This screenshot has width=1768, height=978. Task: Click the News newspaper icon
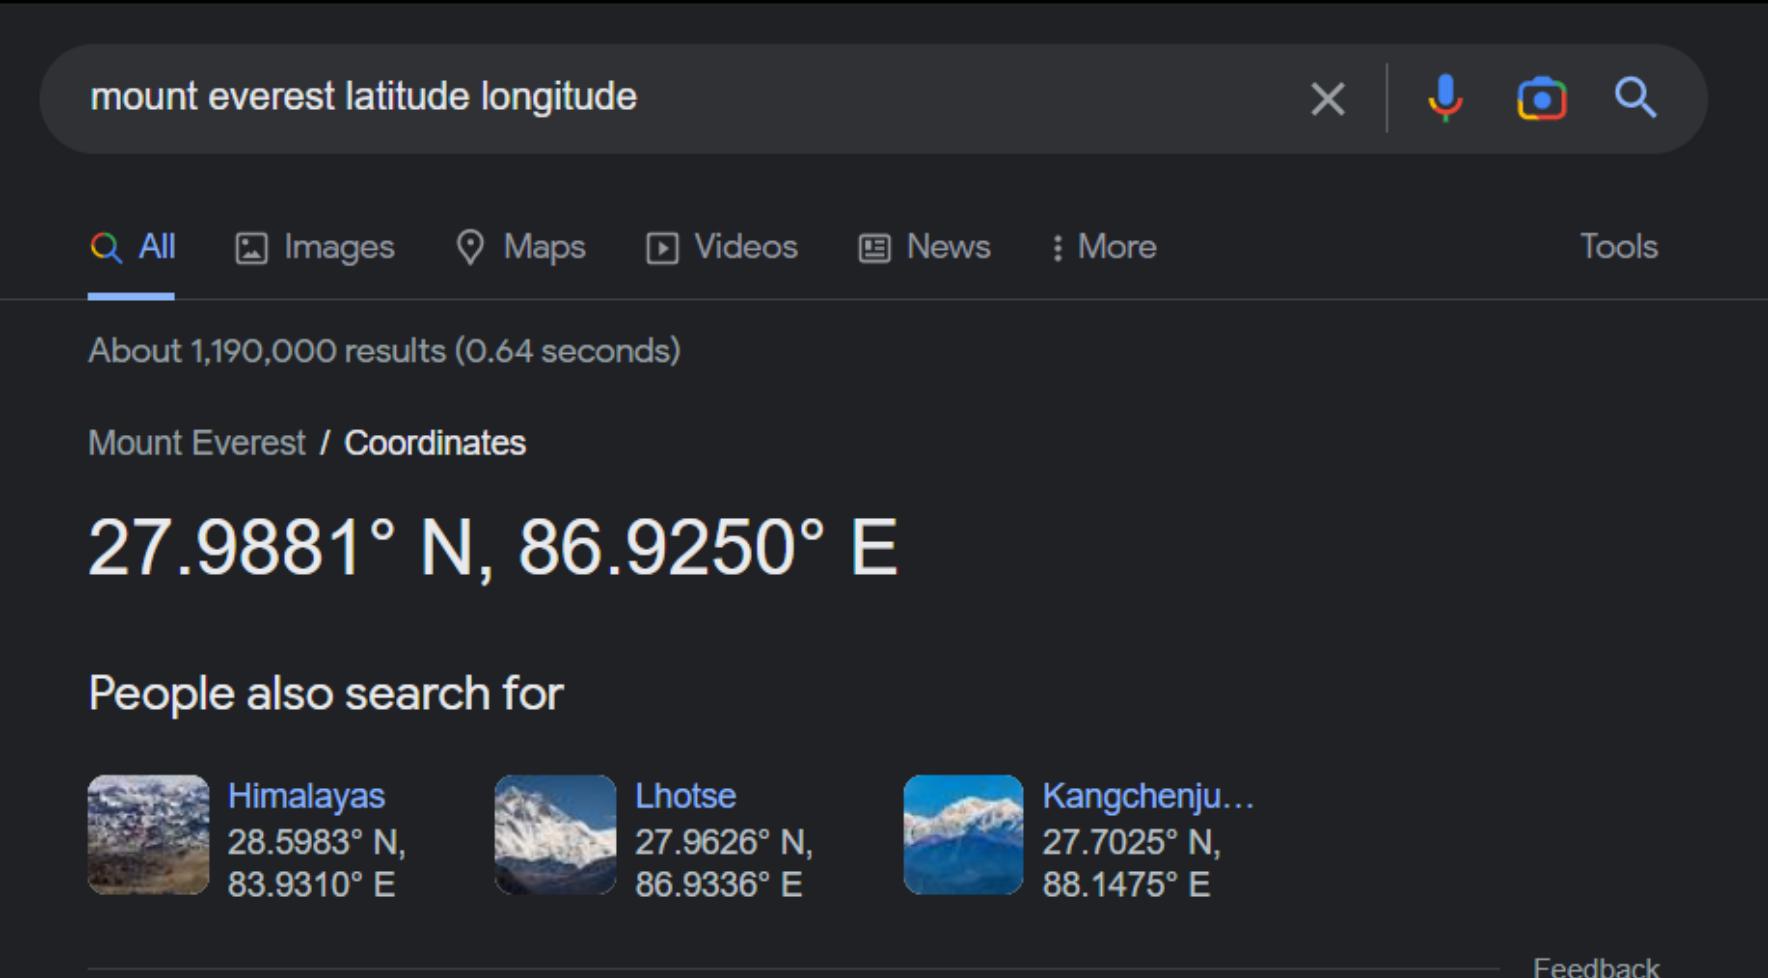874,248
